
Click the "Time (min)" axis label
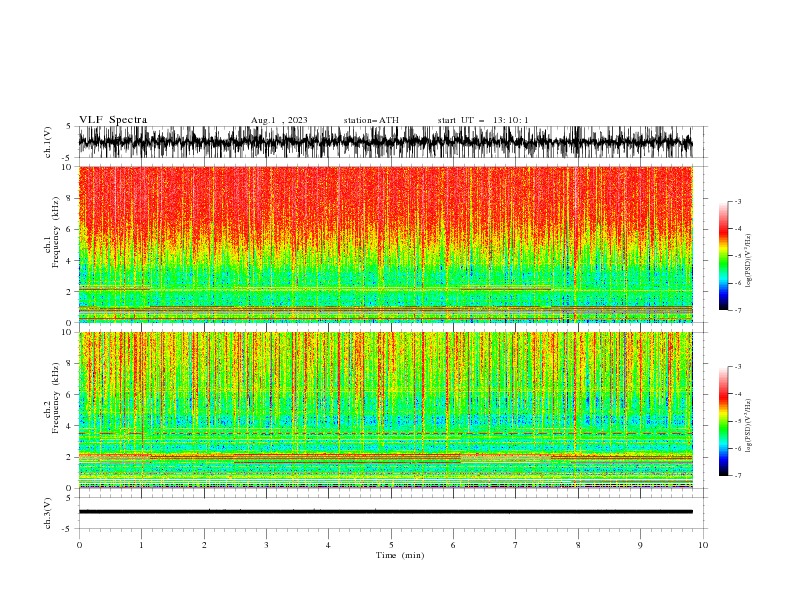point(400,555)
